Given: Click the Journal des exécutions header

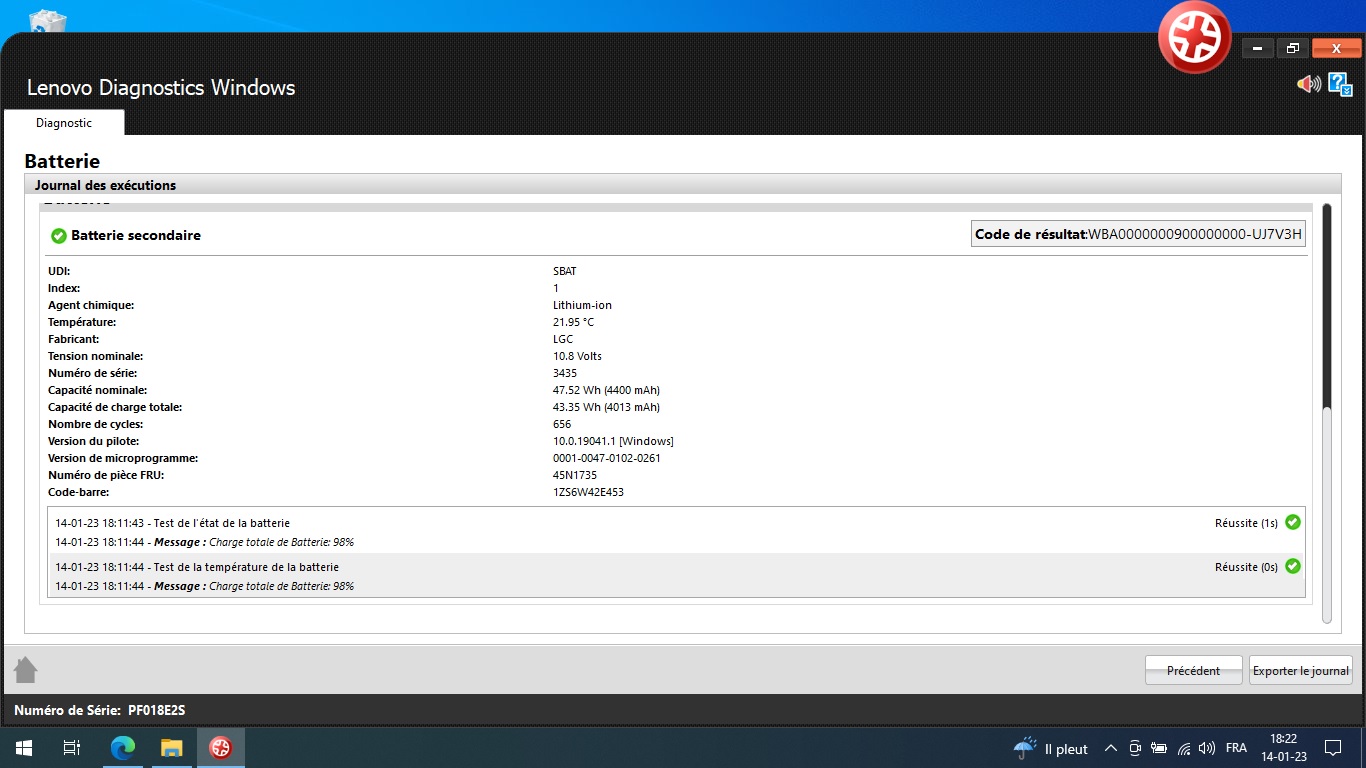Looking at the screenshot, I should [x=682, y=185].
